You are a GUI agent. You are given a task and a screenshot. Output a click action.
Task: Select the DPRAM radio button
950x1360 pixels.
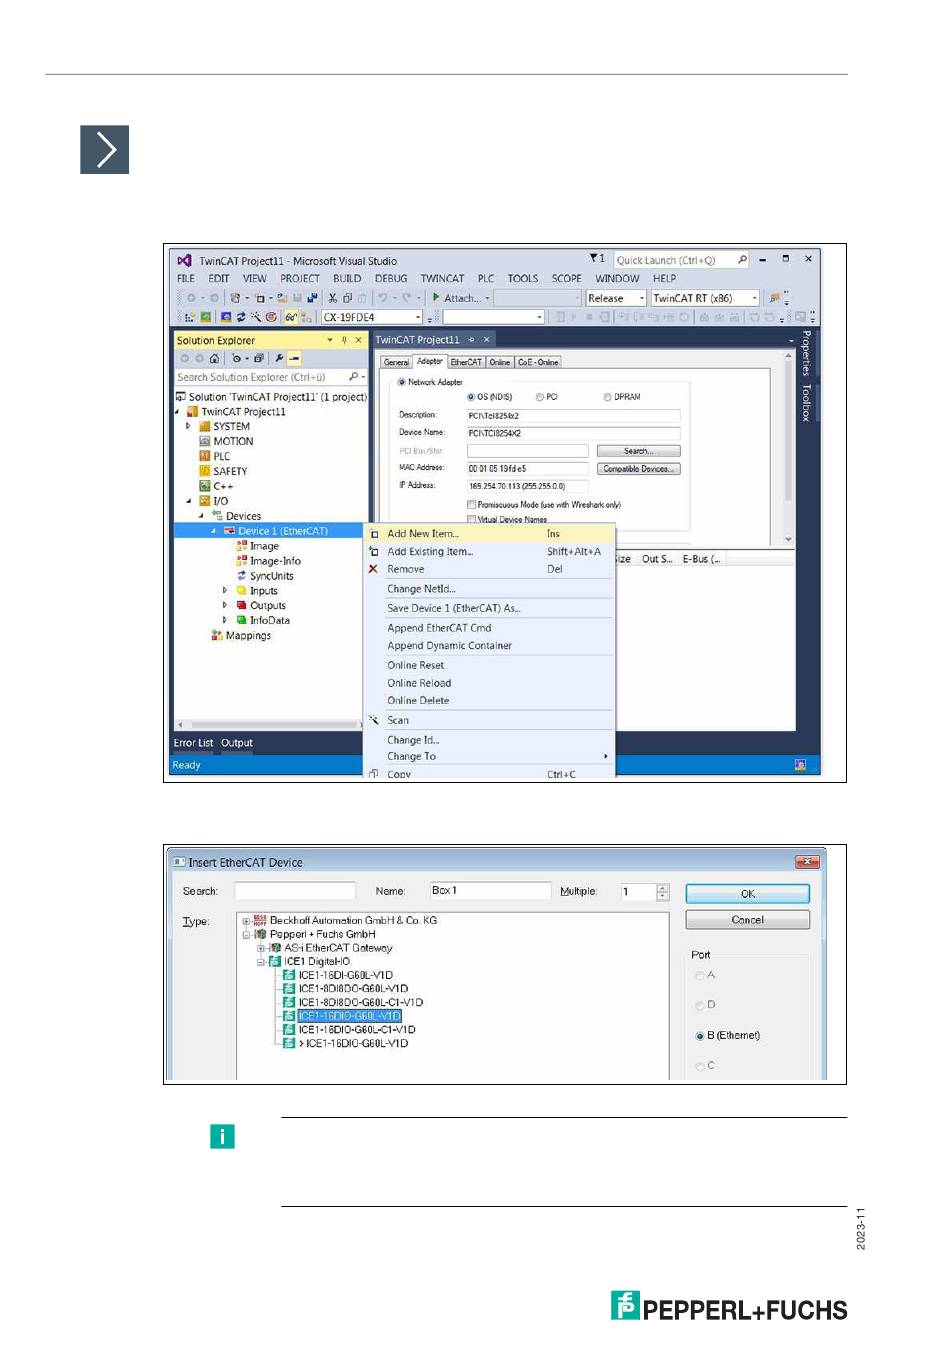click(607, 397)
